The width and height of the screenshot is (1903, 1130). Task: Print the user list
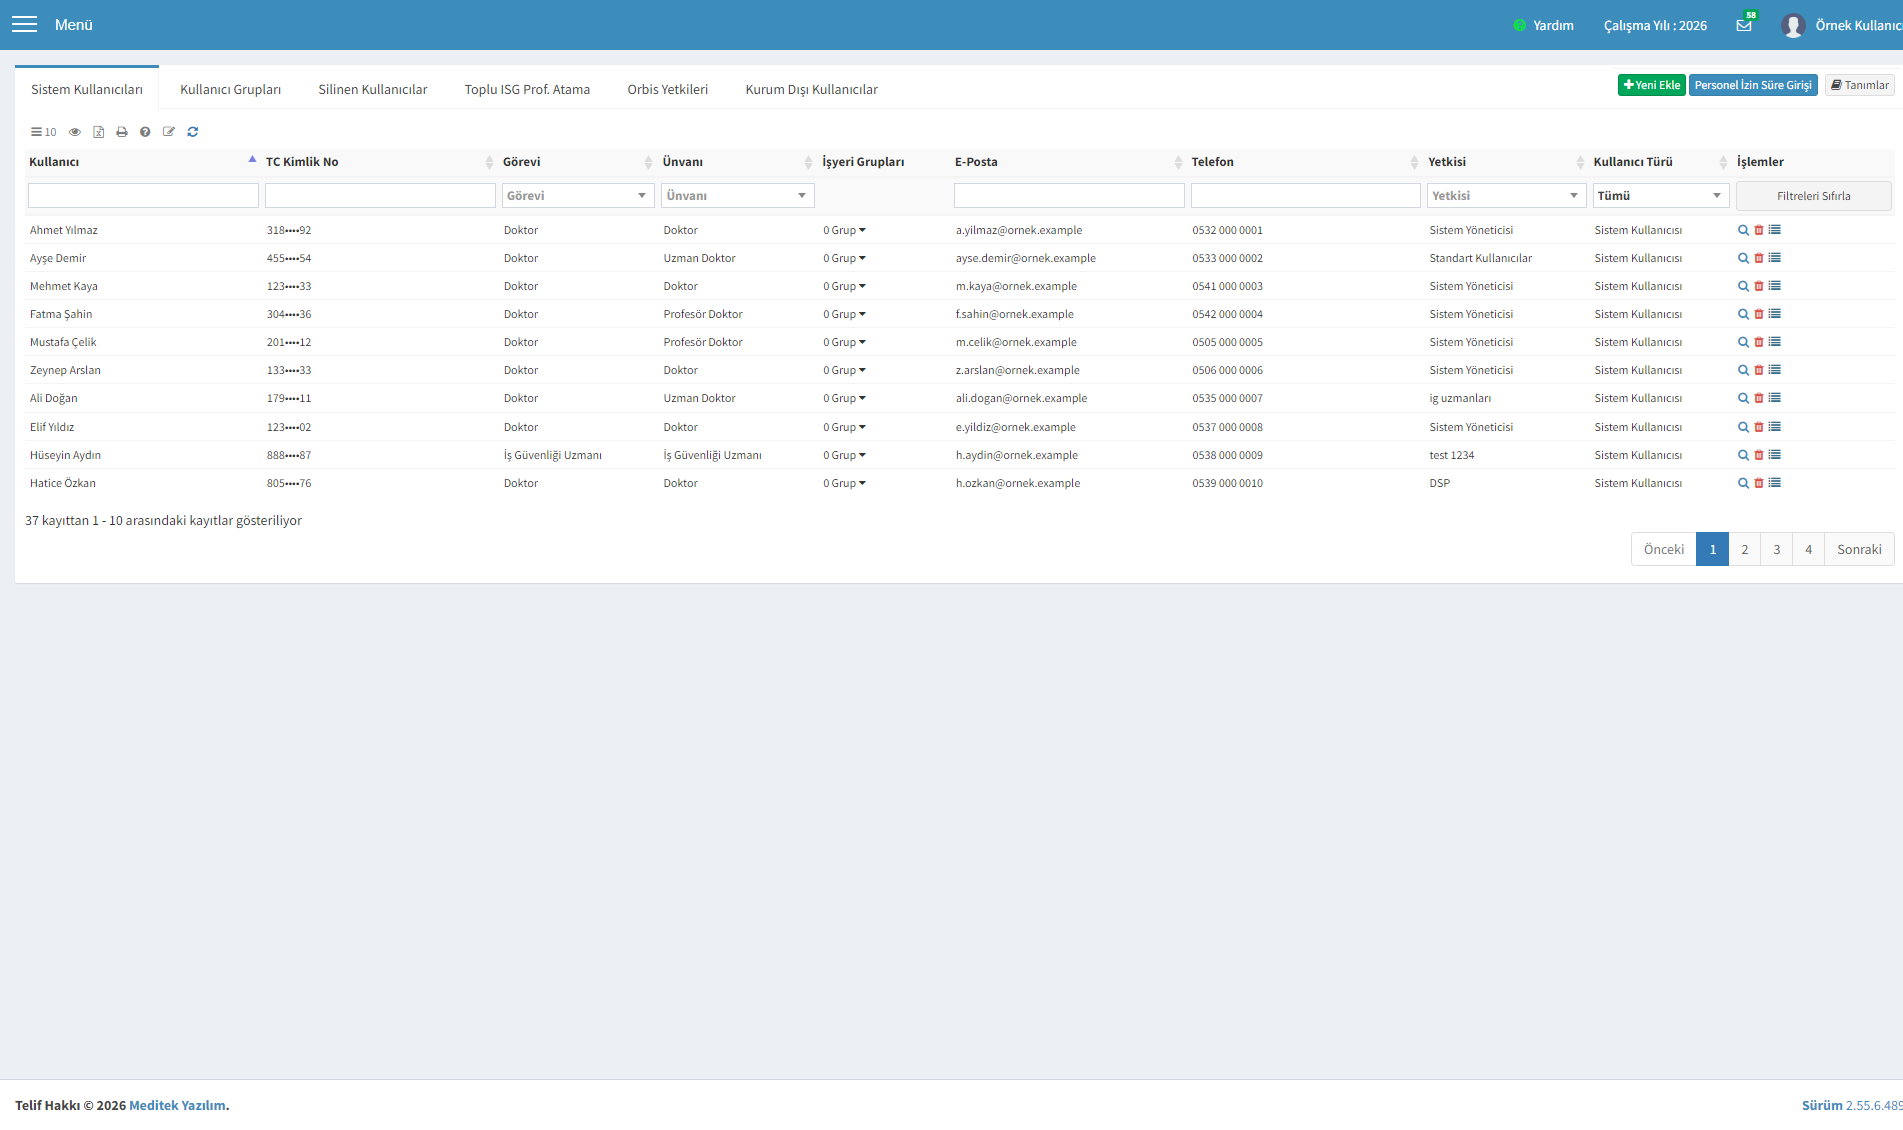click(x=122, y=132)
